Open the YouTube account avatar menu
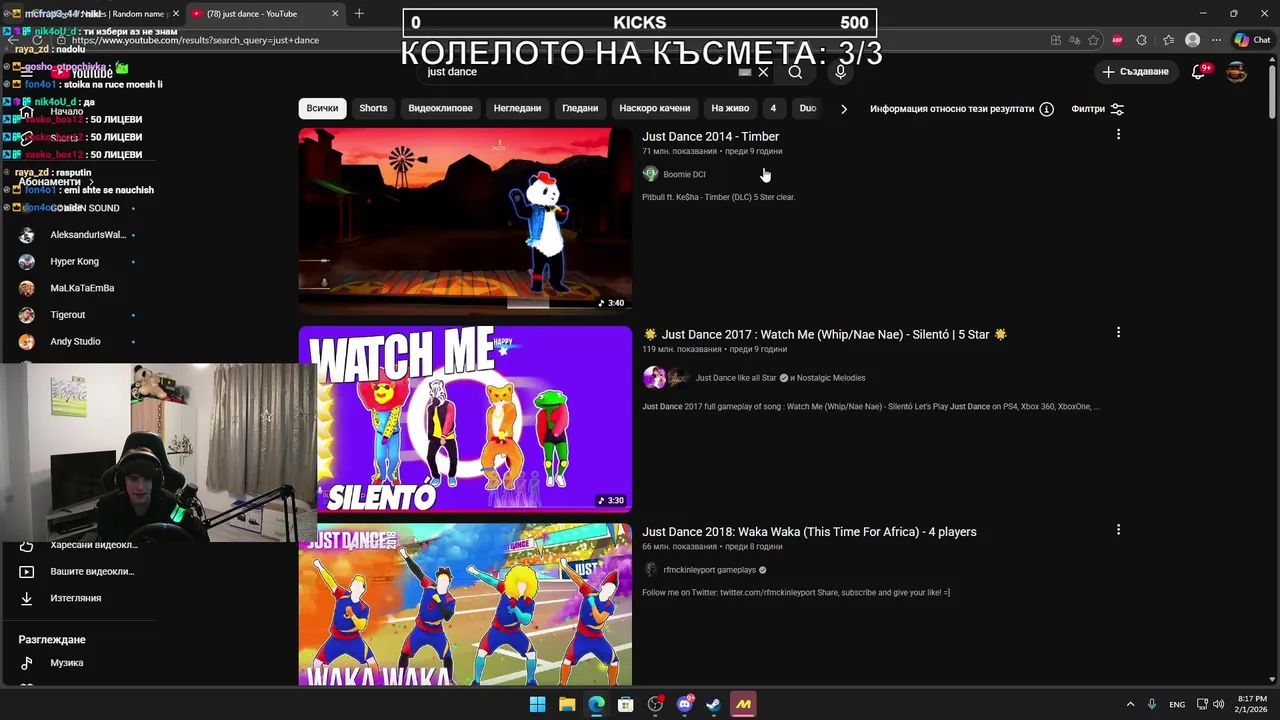Screen dimensions: 1280x720 1236,72
